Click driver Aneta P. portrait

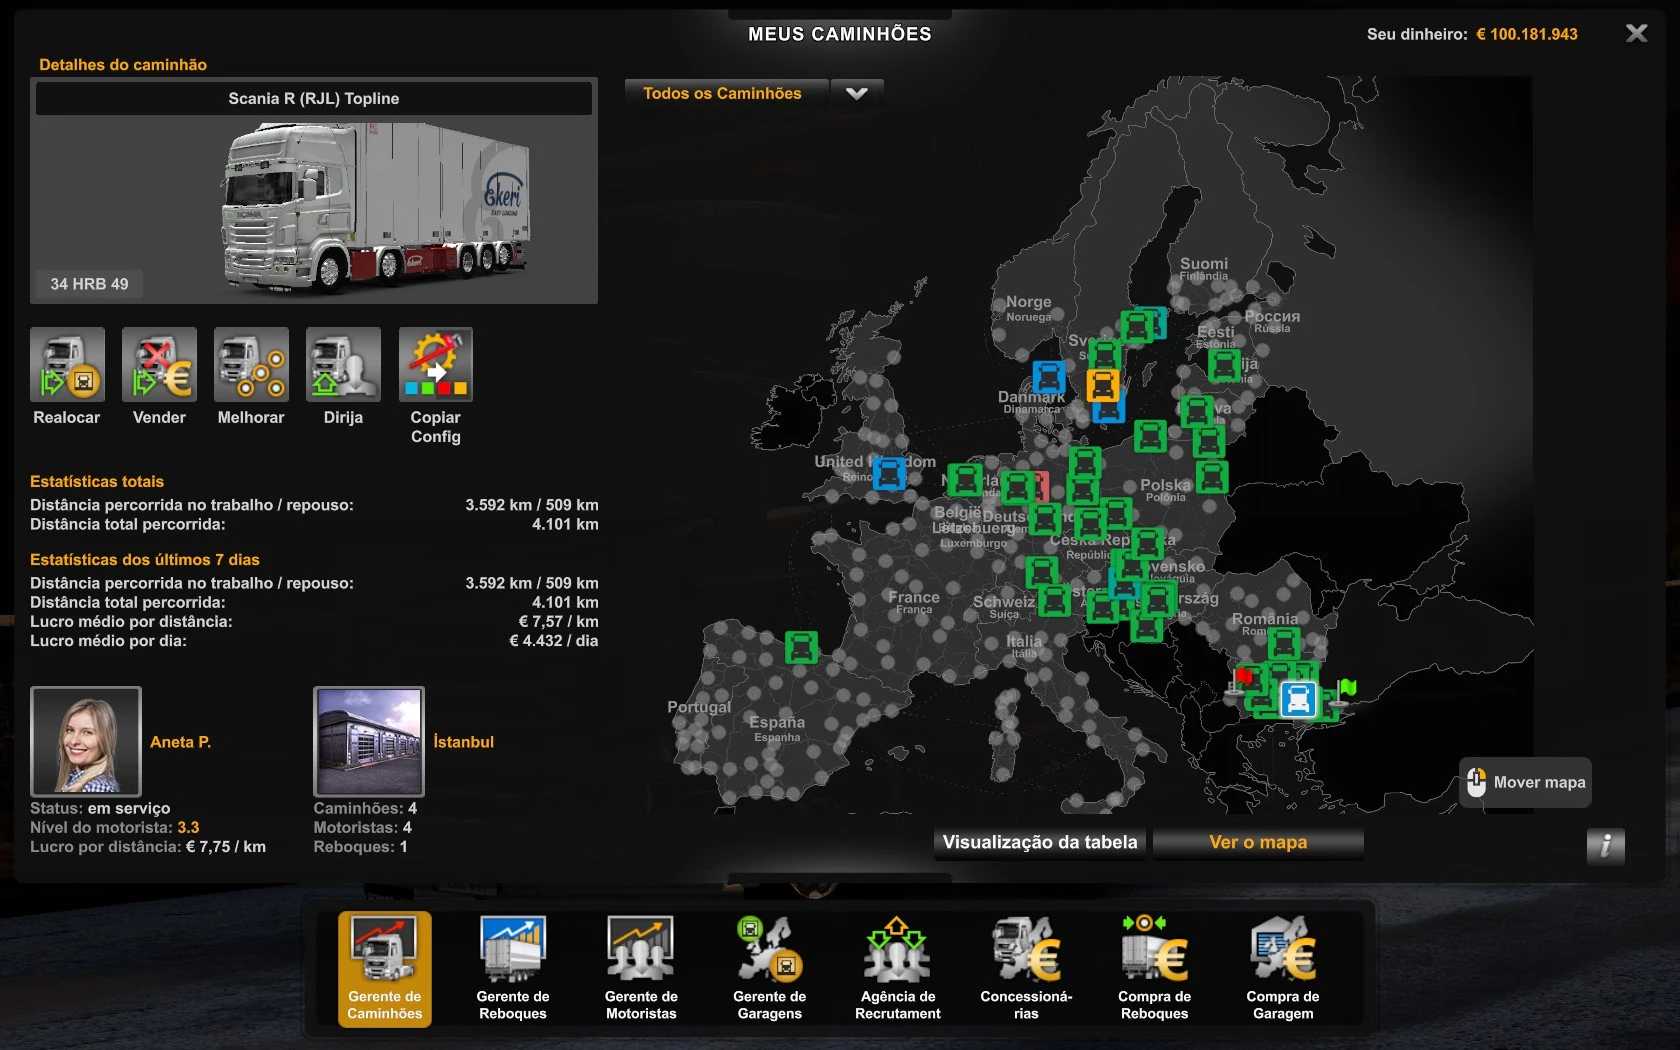(86, 741)
